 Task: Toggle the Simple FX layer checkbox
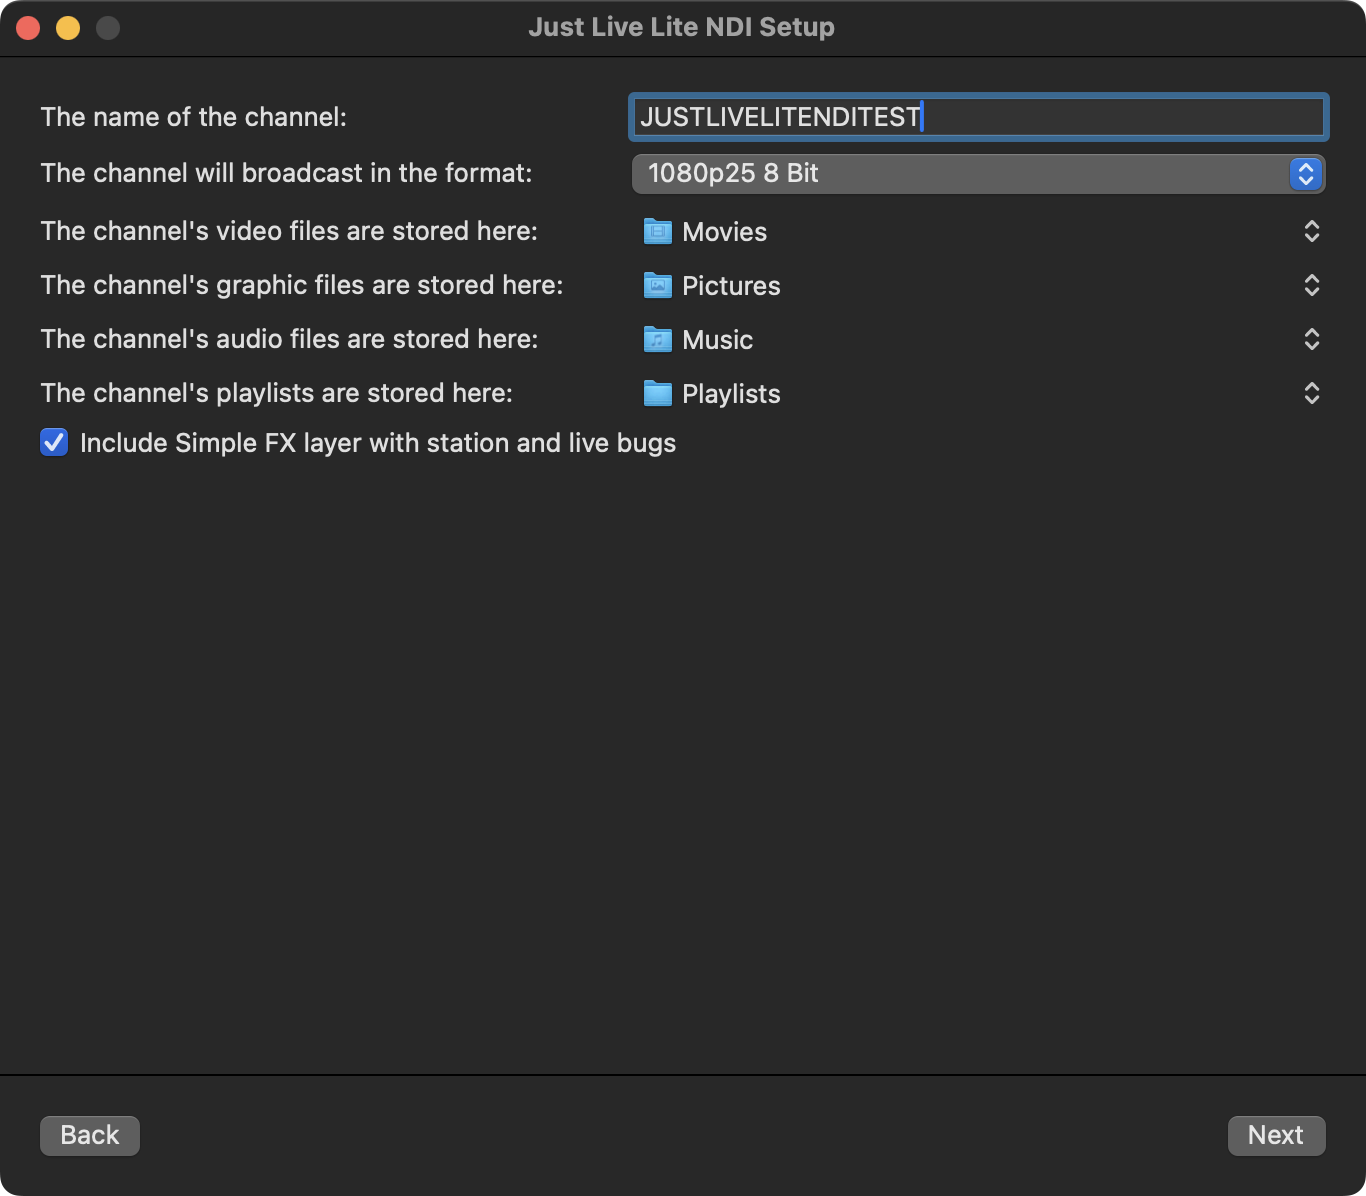tap(54, 442)
